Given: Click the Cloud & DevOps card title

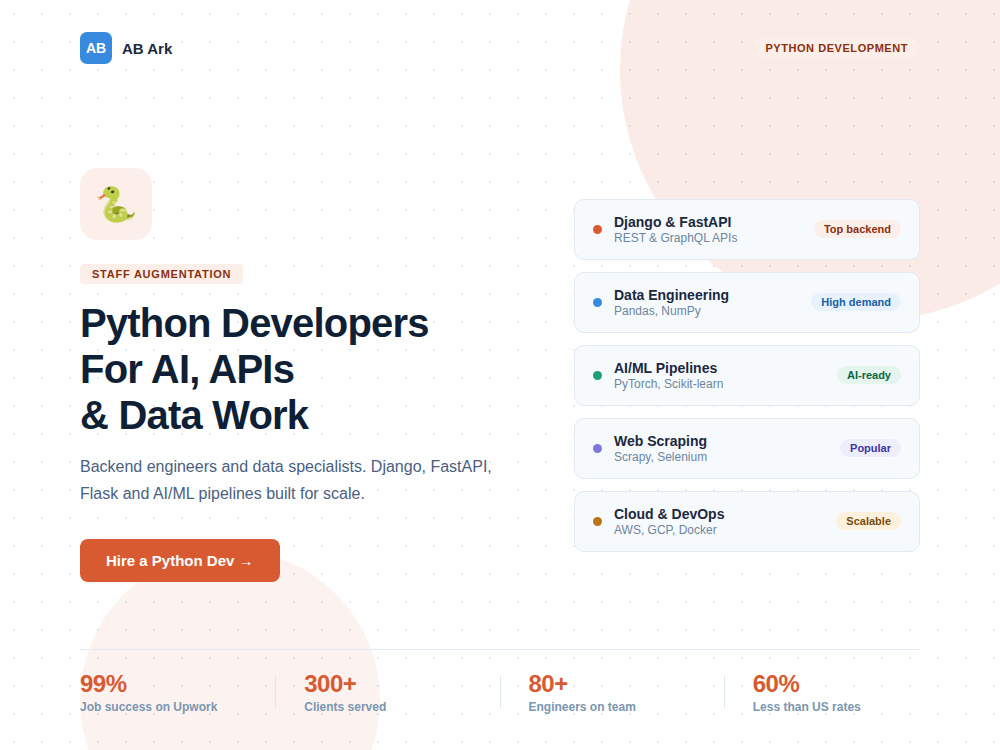Looking at the screenshot, I should tap(669, 514).
